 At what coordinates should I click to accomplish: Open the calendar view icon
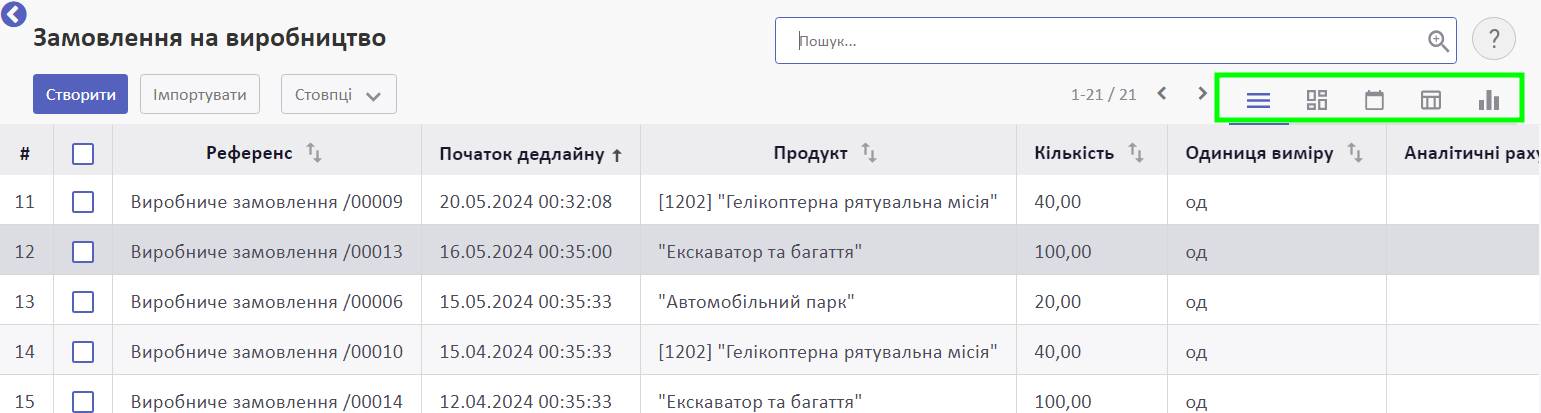(x=1375, y=100)
